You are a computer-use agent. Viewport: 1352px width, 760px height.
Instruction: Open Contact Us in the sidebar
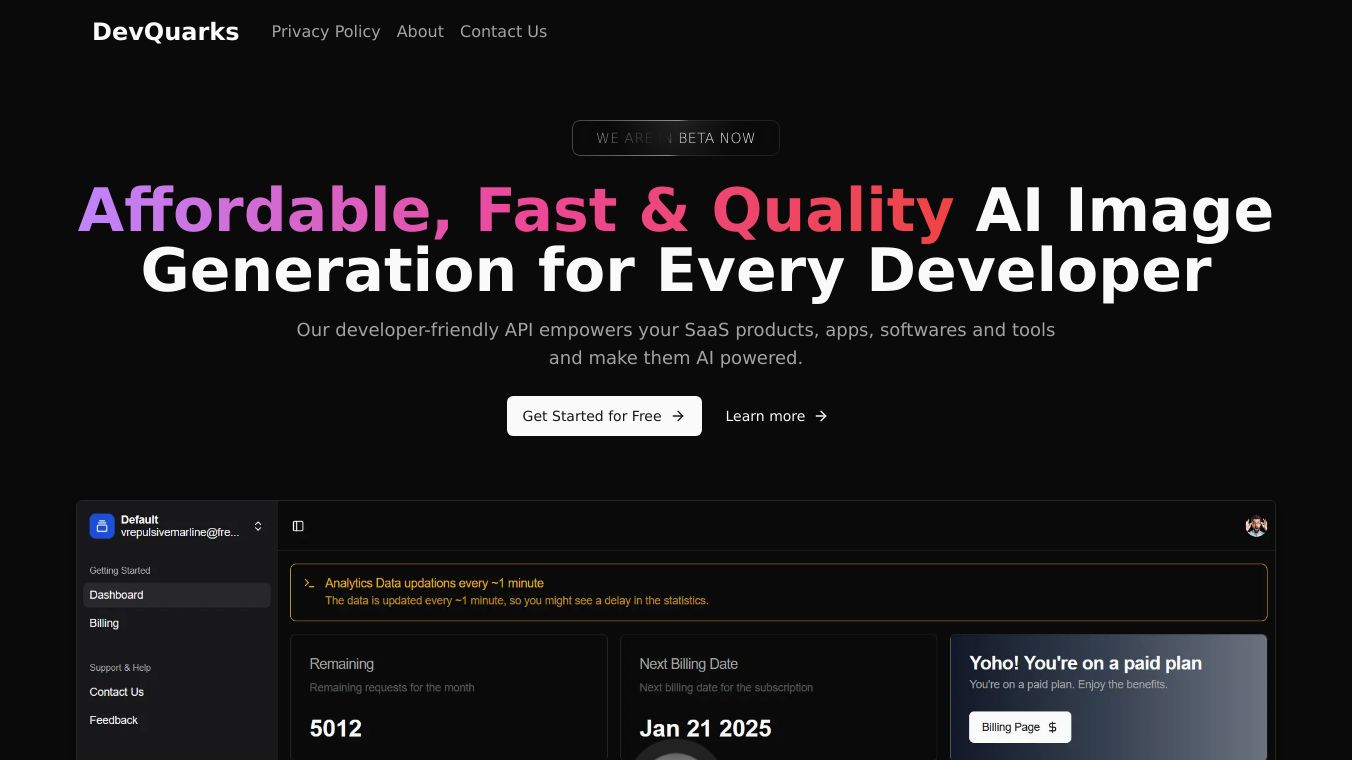[x=177, y=692]
